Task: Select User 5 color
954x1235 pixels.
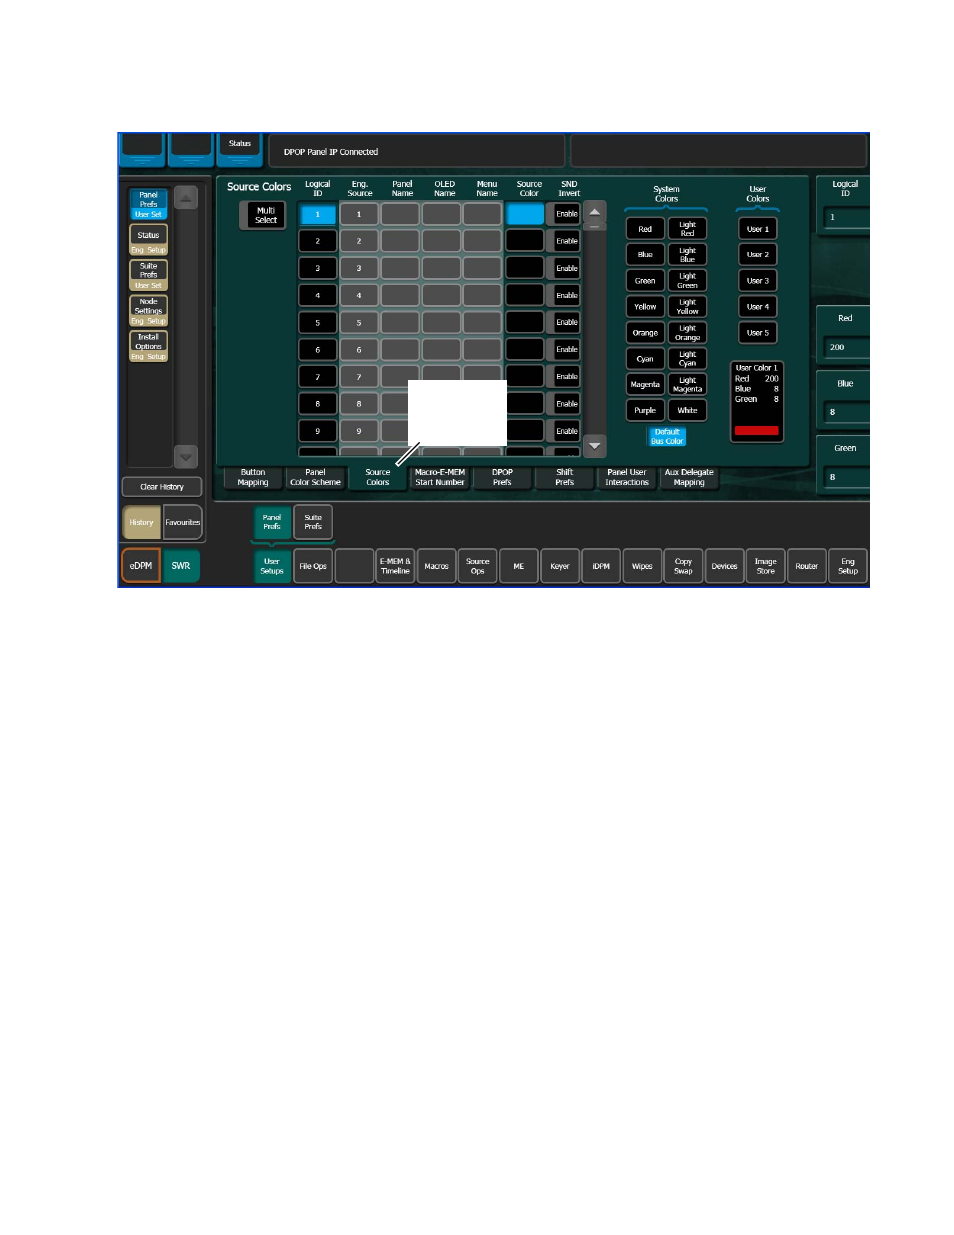Action: [x=758, y=333]
